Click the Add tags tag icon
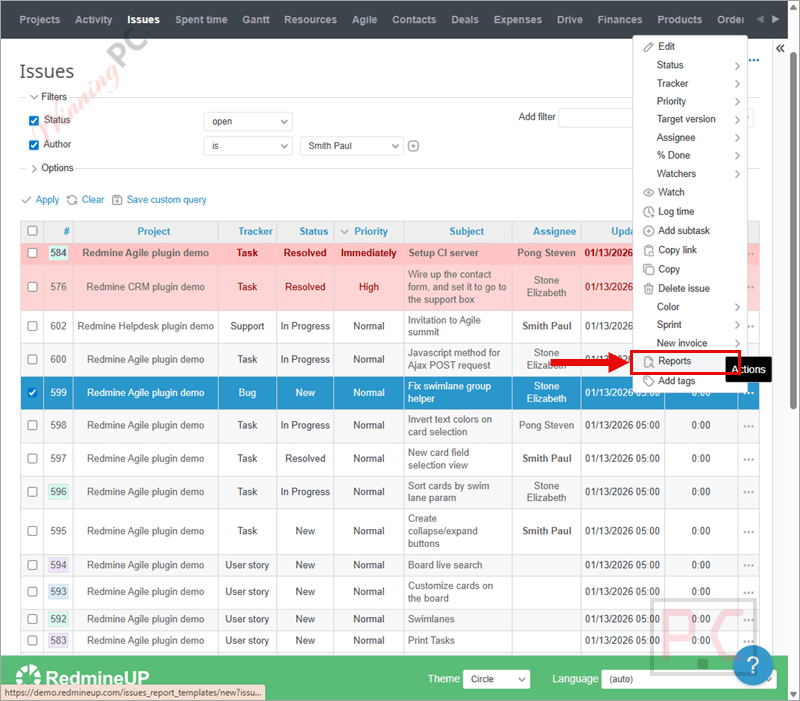800x701 pixels. tap(648, 381)
